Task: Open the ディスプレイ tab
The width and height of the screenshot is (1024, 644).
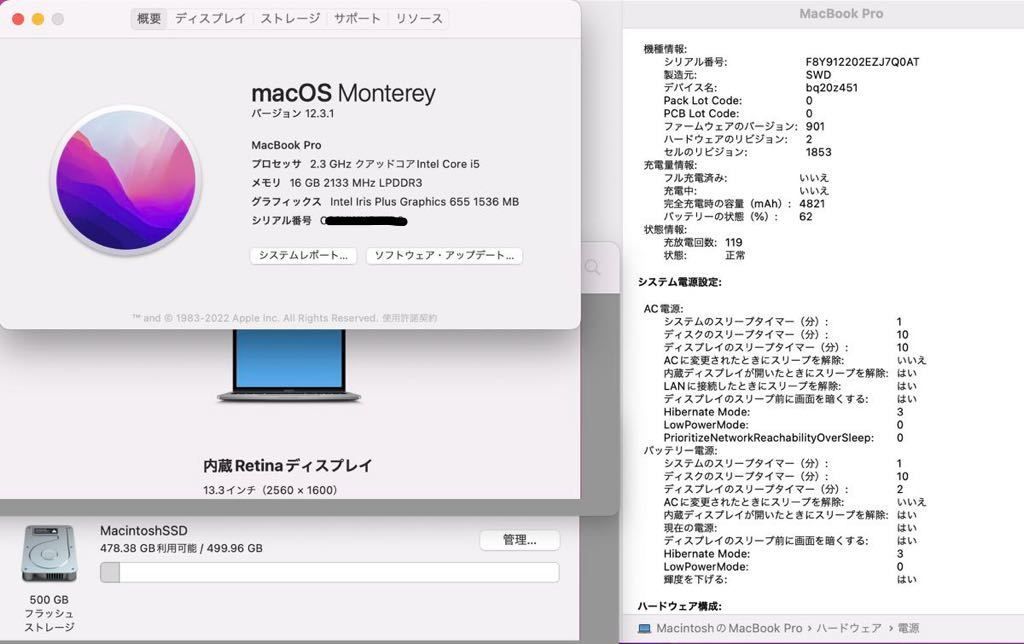Action: [210, 19]
